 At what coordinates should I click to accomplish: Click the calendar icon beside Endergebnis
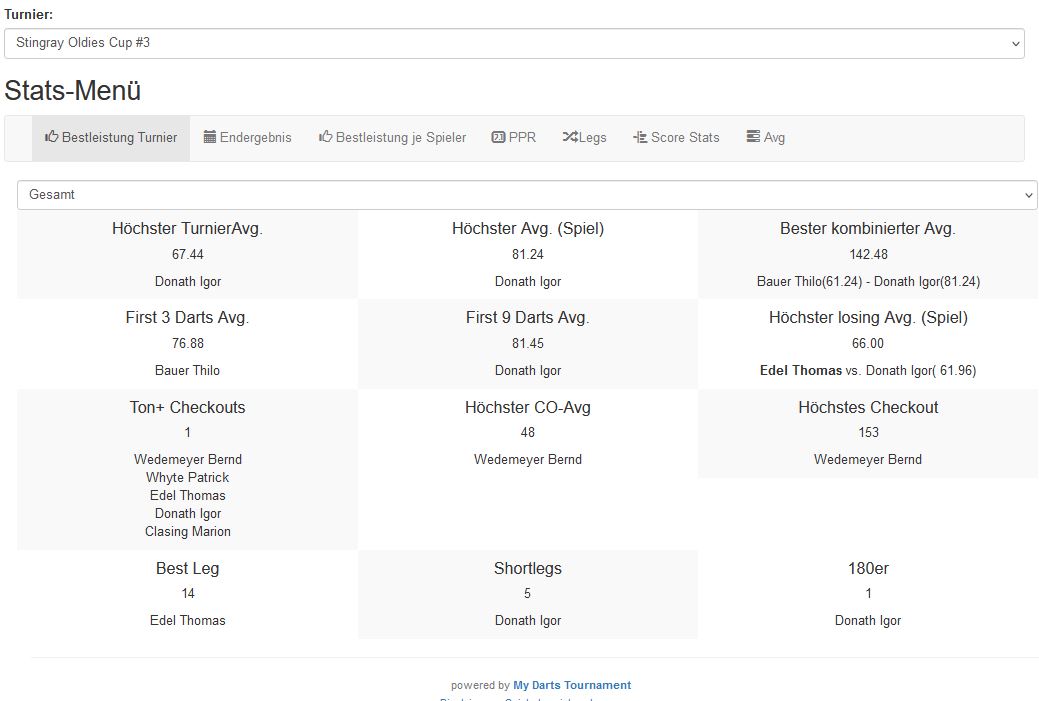[x=210, y=137]
